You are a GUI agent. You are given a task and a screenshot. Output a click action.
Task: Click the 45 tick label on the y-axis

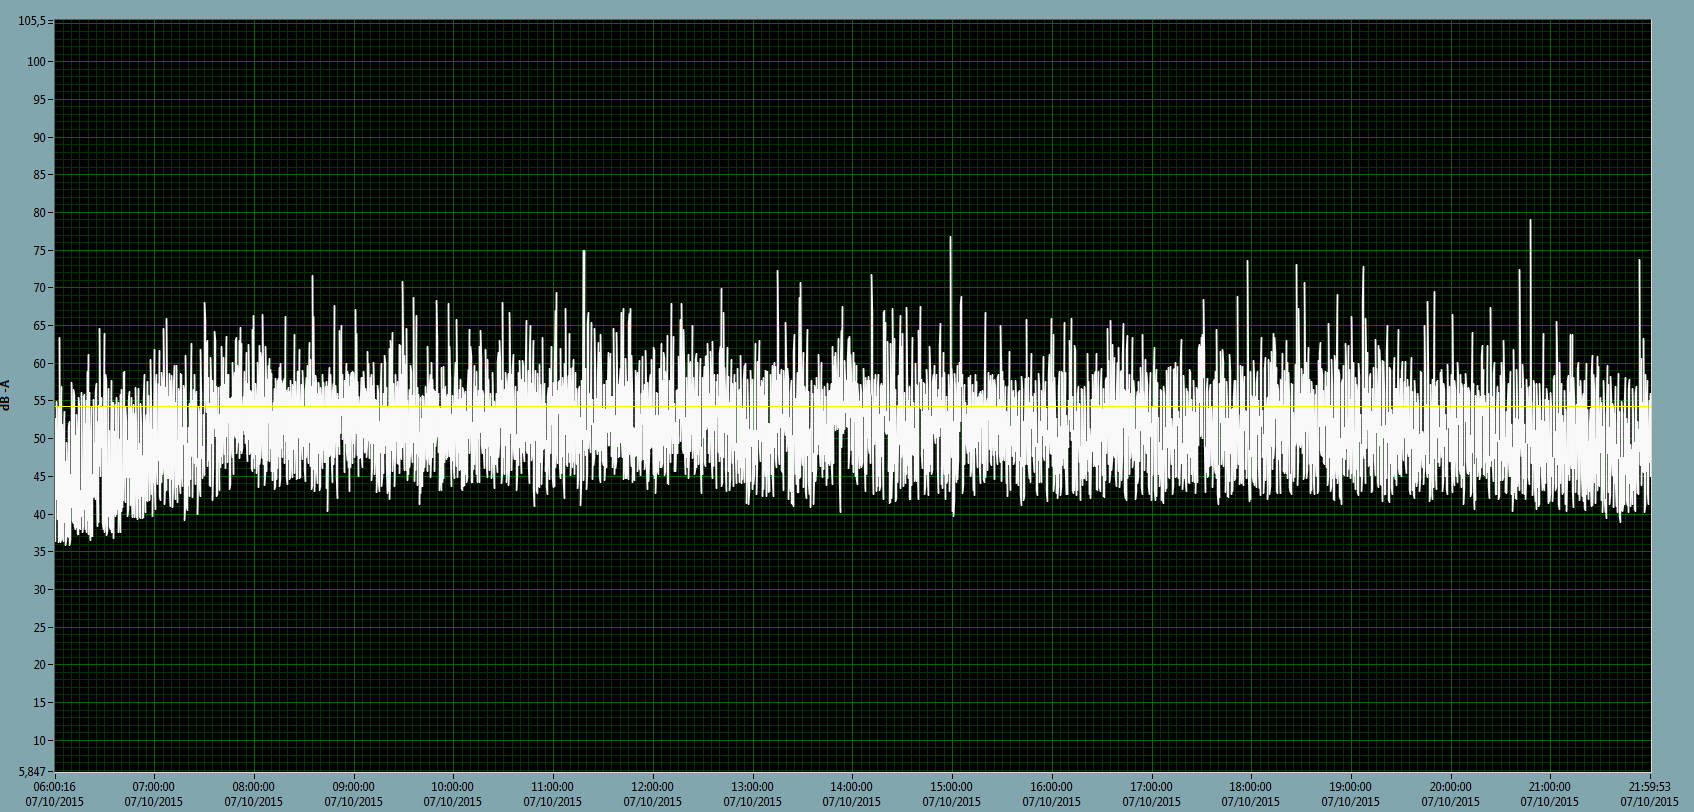(x=41, y=477)
